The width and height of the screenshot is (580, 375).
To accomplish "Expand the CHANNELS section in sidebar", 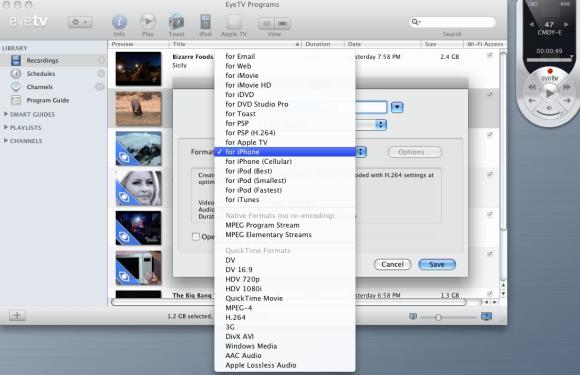I will pos(6,141).
